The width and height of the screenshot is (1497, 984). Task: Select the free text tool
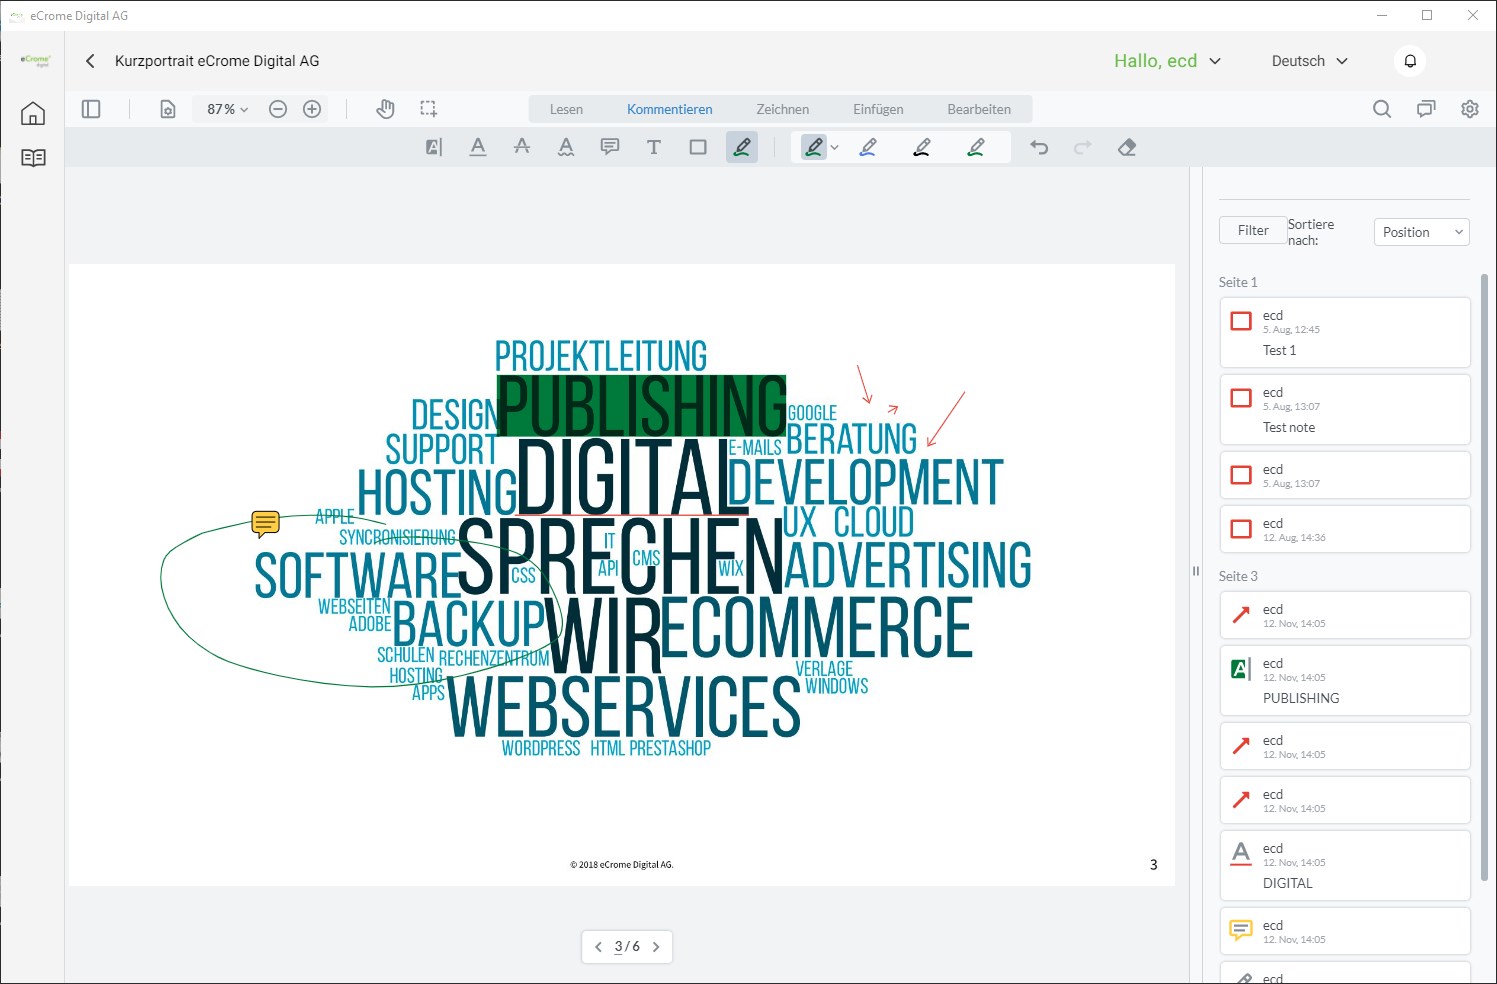tap(654, 148)
